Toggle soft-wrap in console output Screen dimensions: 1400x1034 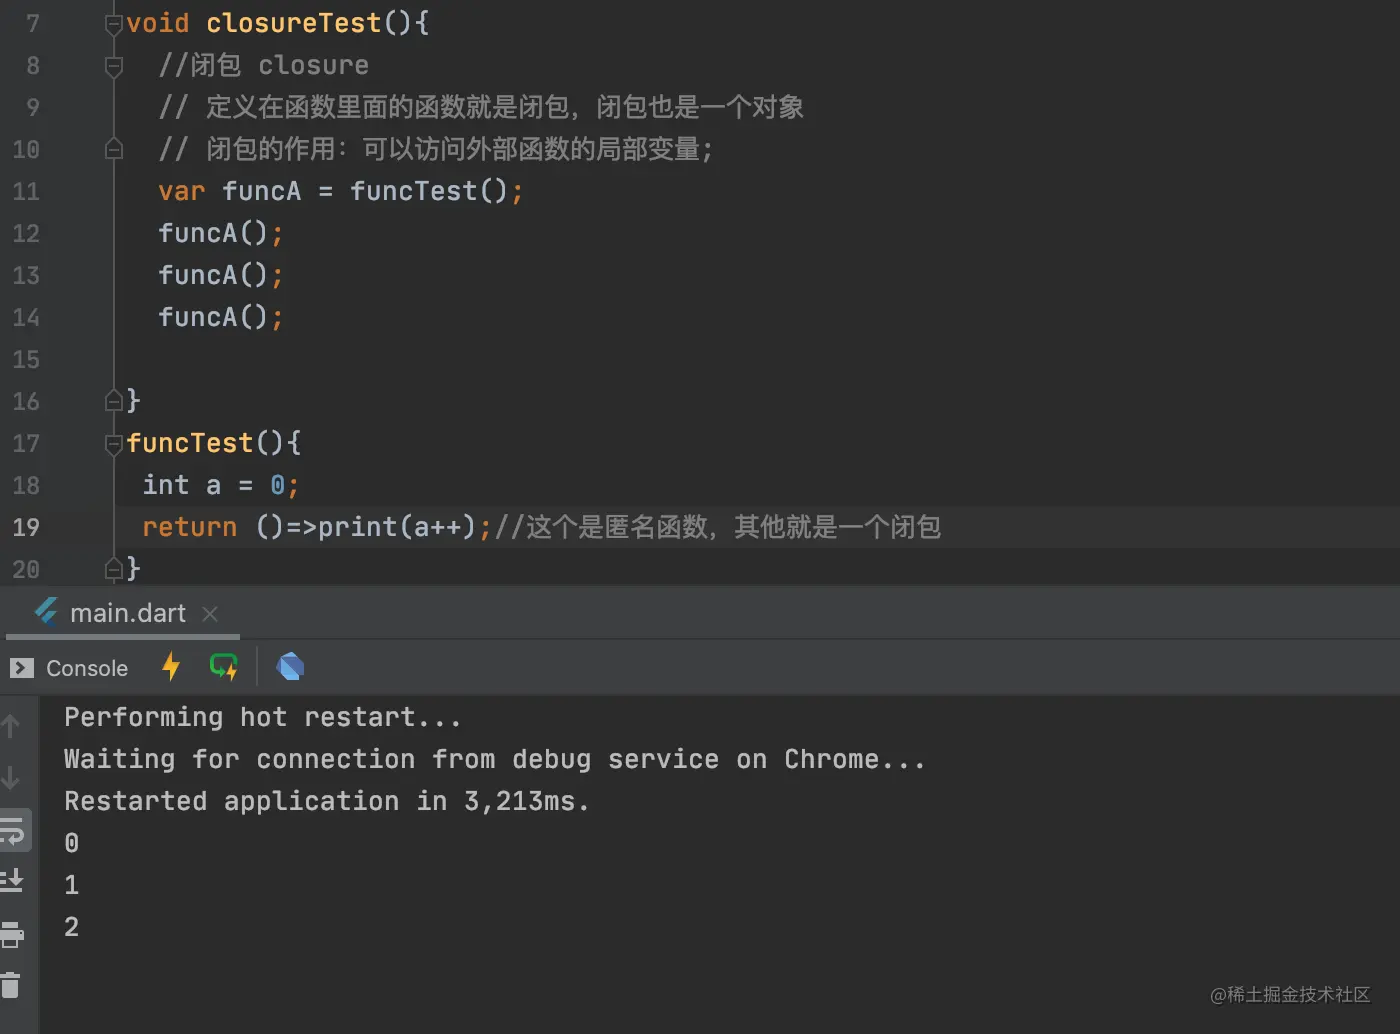13,831
